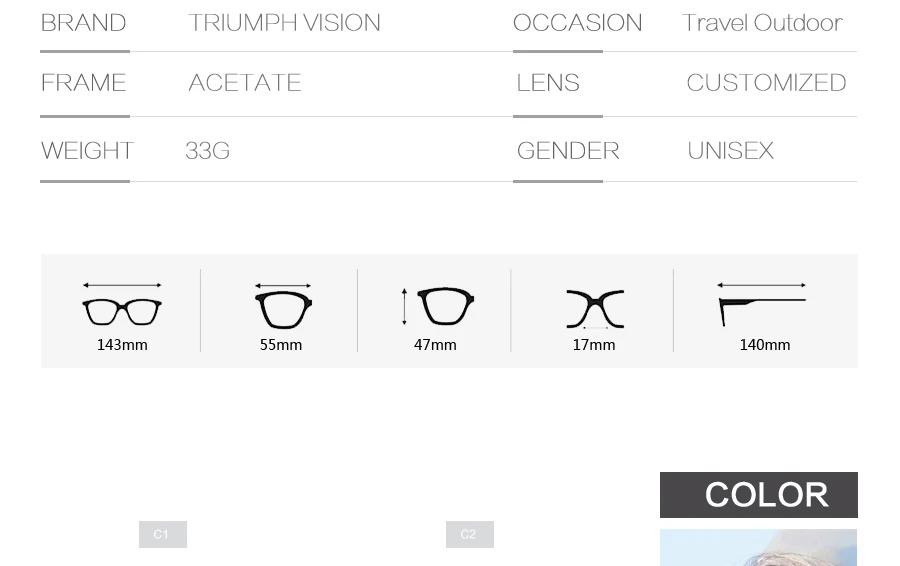Click the frame width glasses icon
900x566 pixels.
(x=122, y=305)
